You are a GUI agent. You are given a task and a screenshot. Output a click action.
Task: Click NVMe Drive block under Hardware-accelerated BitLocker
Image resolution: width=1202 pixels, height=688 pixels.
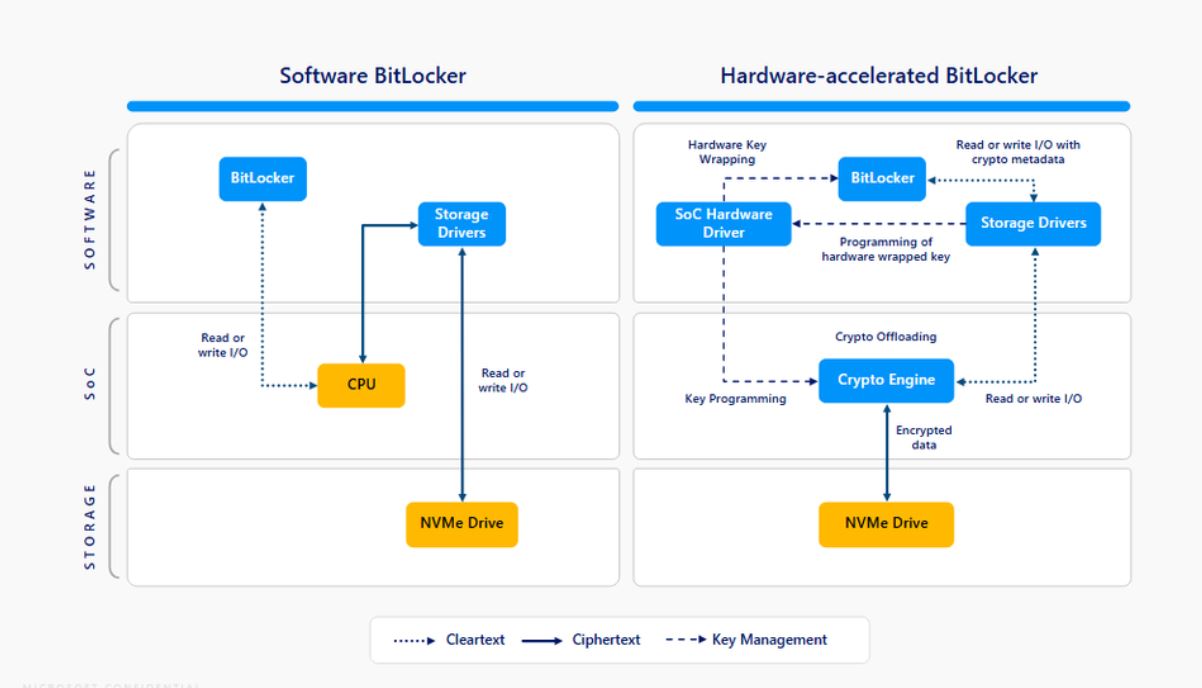(885, 524)
